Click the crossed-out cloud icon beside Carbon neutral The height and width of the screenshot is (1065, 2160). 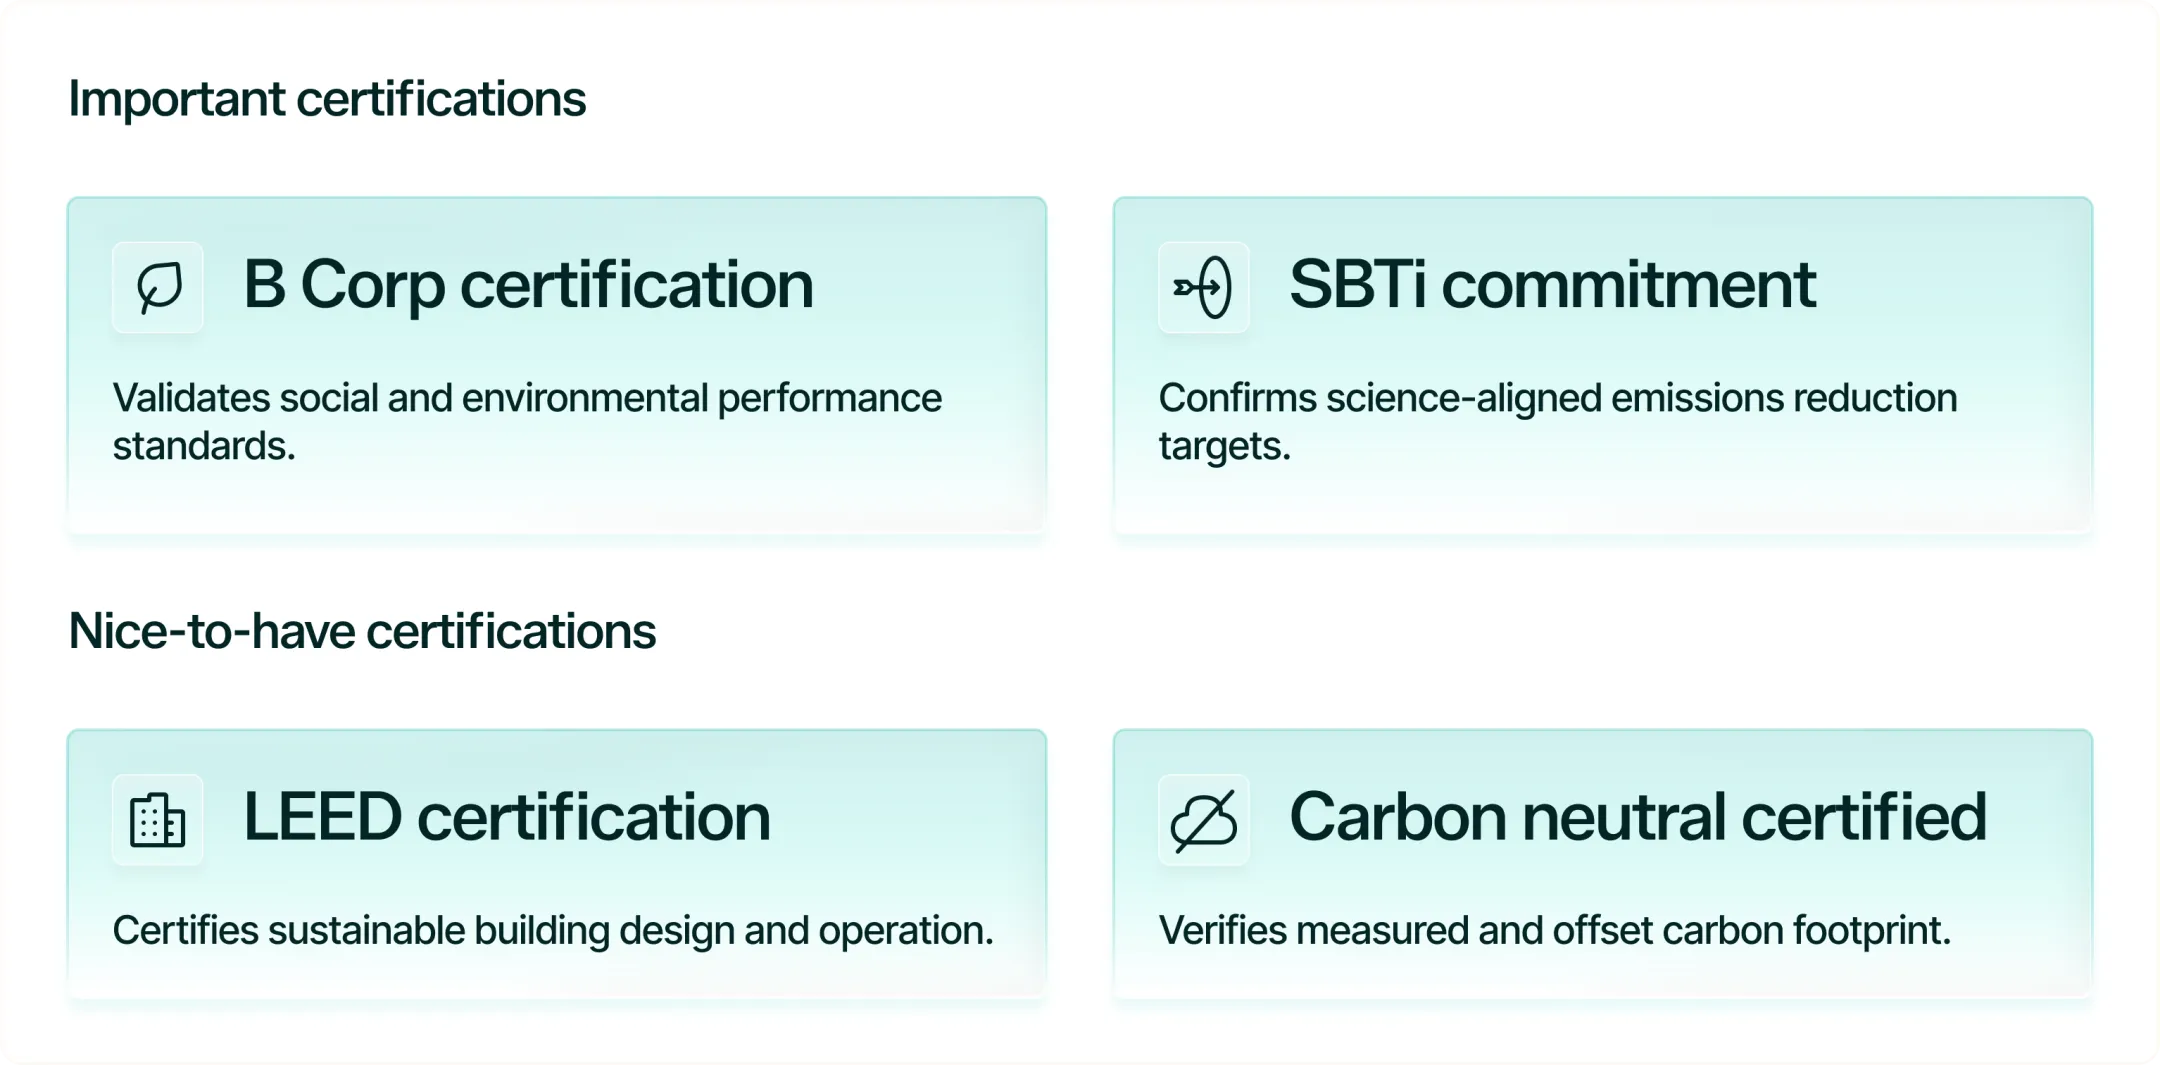pos(1203,819)
